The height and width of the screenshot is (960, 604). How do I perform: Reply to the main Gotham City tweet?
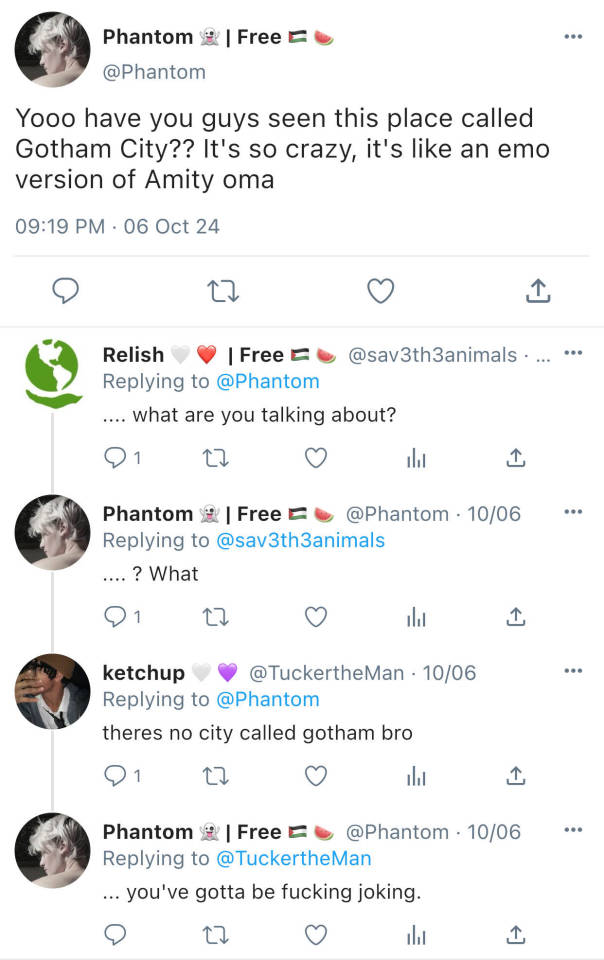[x=65, y=291]
